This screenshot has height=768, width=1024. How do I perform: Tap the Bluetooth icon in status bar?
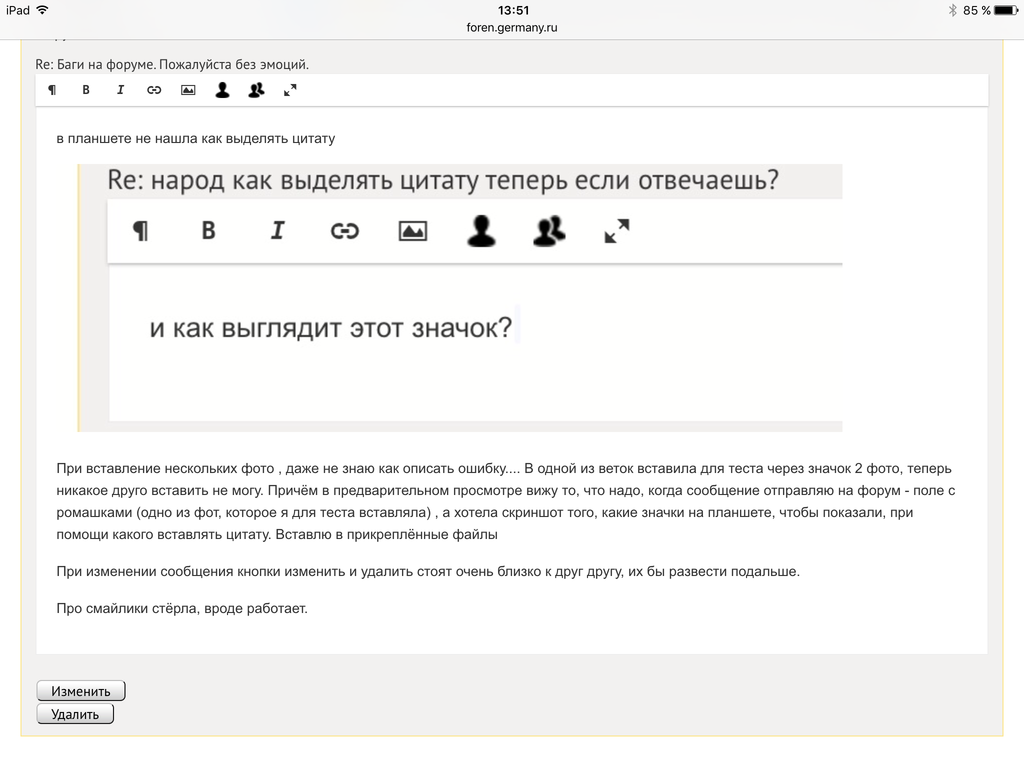click(952, 10)
